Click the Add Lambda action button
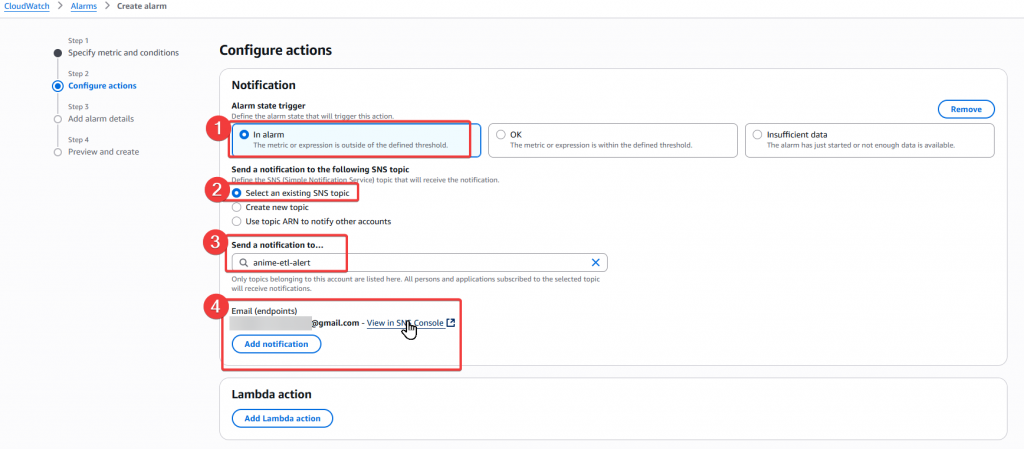1024x449 pixels. pyautogui.click(x=282, y=418)
